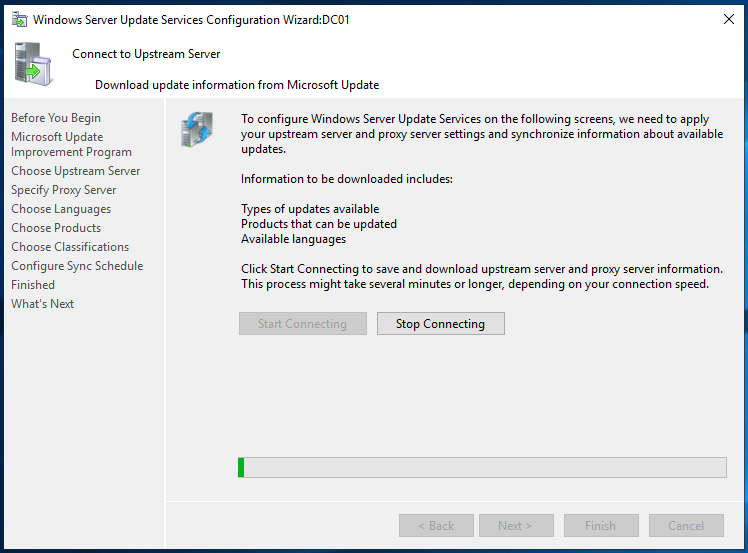Go to Choose Products step
This screenshot has height=553, width=748.
pos(56,228)
